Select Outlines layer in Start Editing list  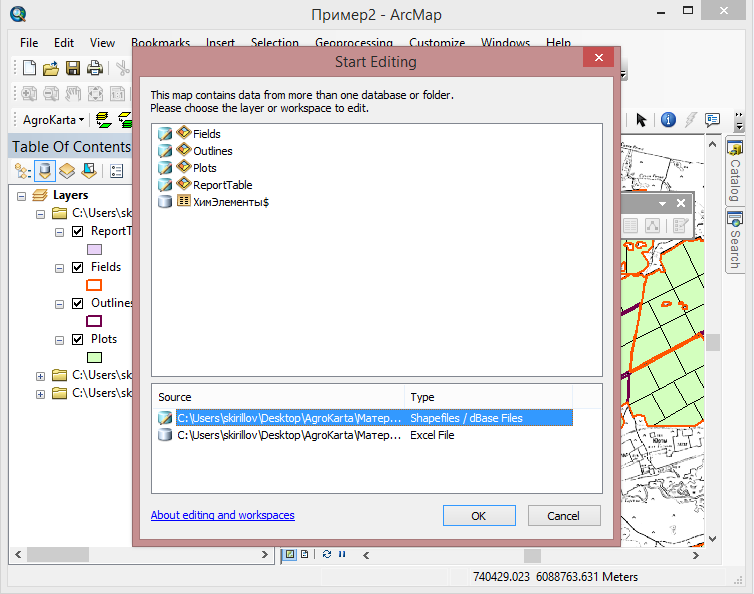tap(213, 151)
